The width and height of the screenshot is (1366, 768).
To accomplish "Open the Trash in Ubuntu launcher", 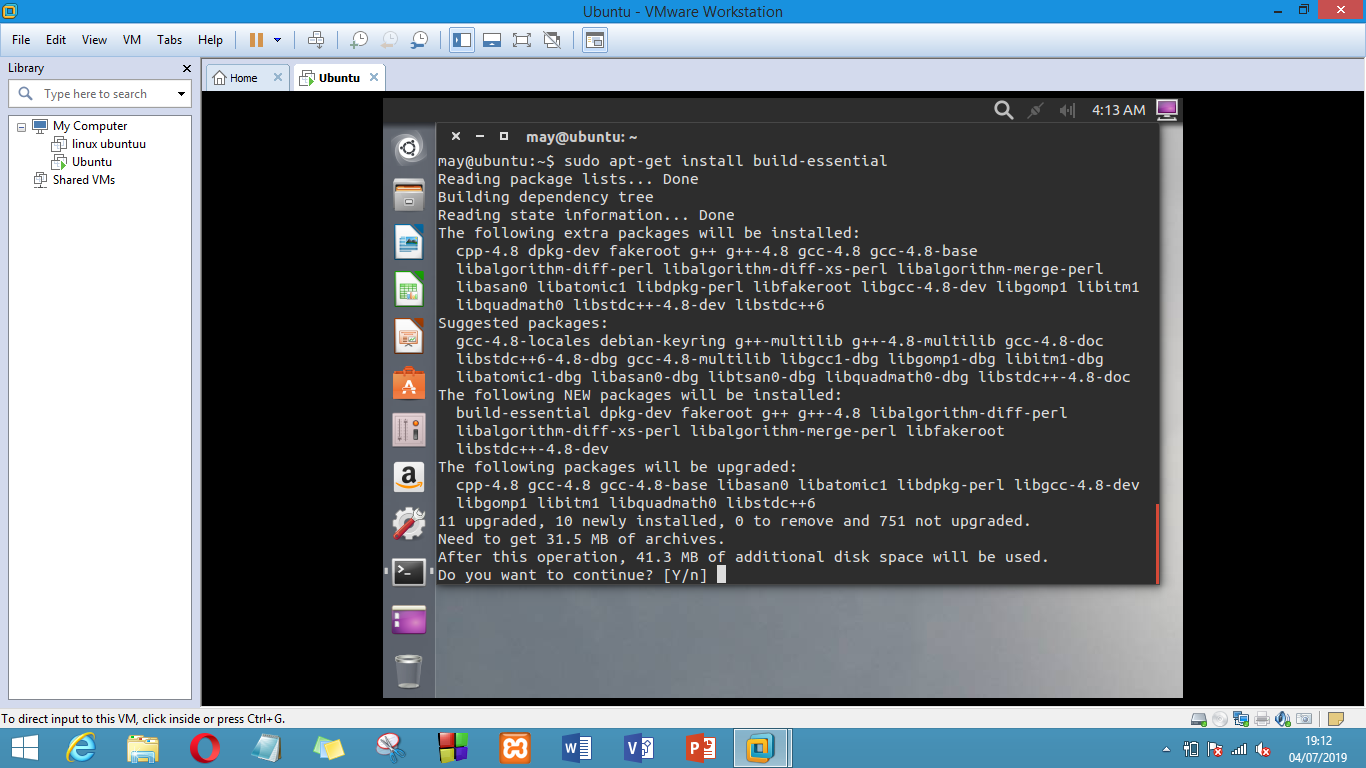I will [408, 670].
